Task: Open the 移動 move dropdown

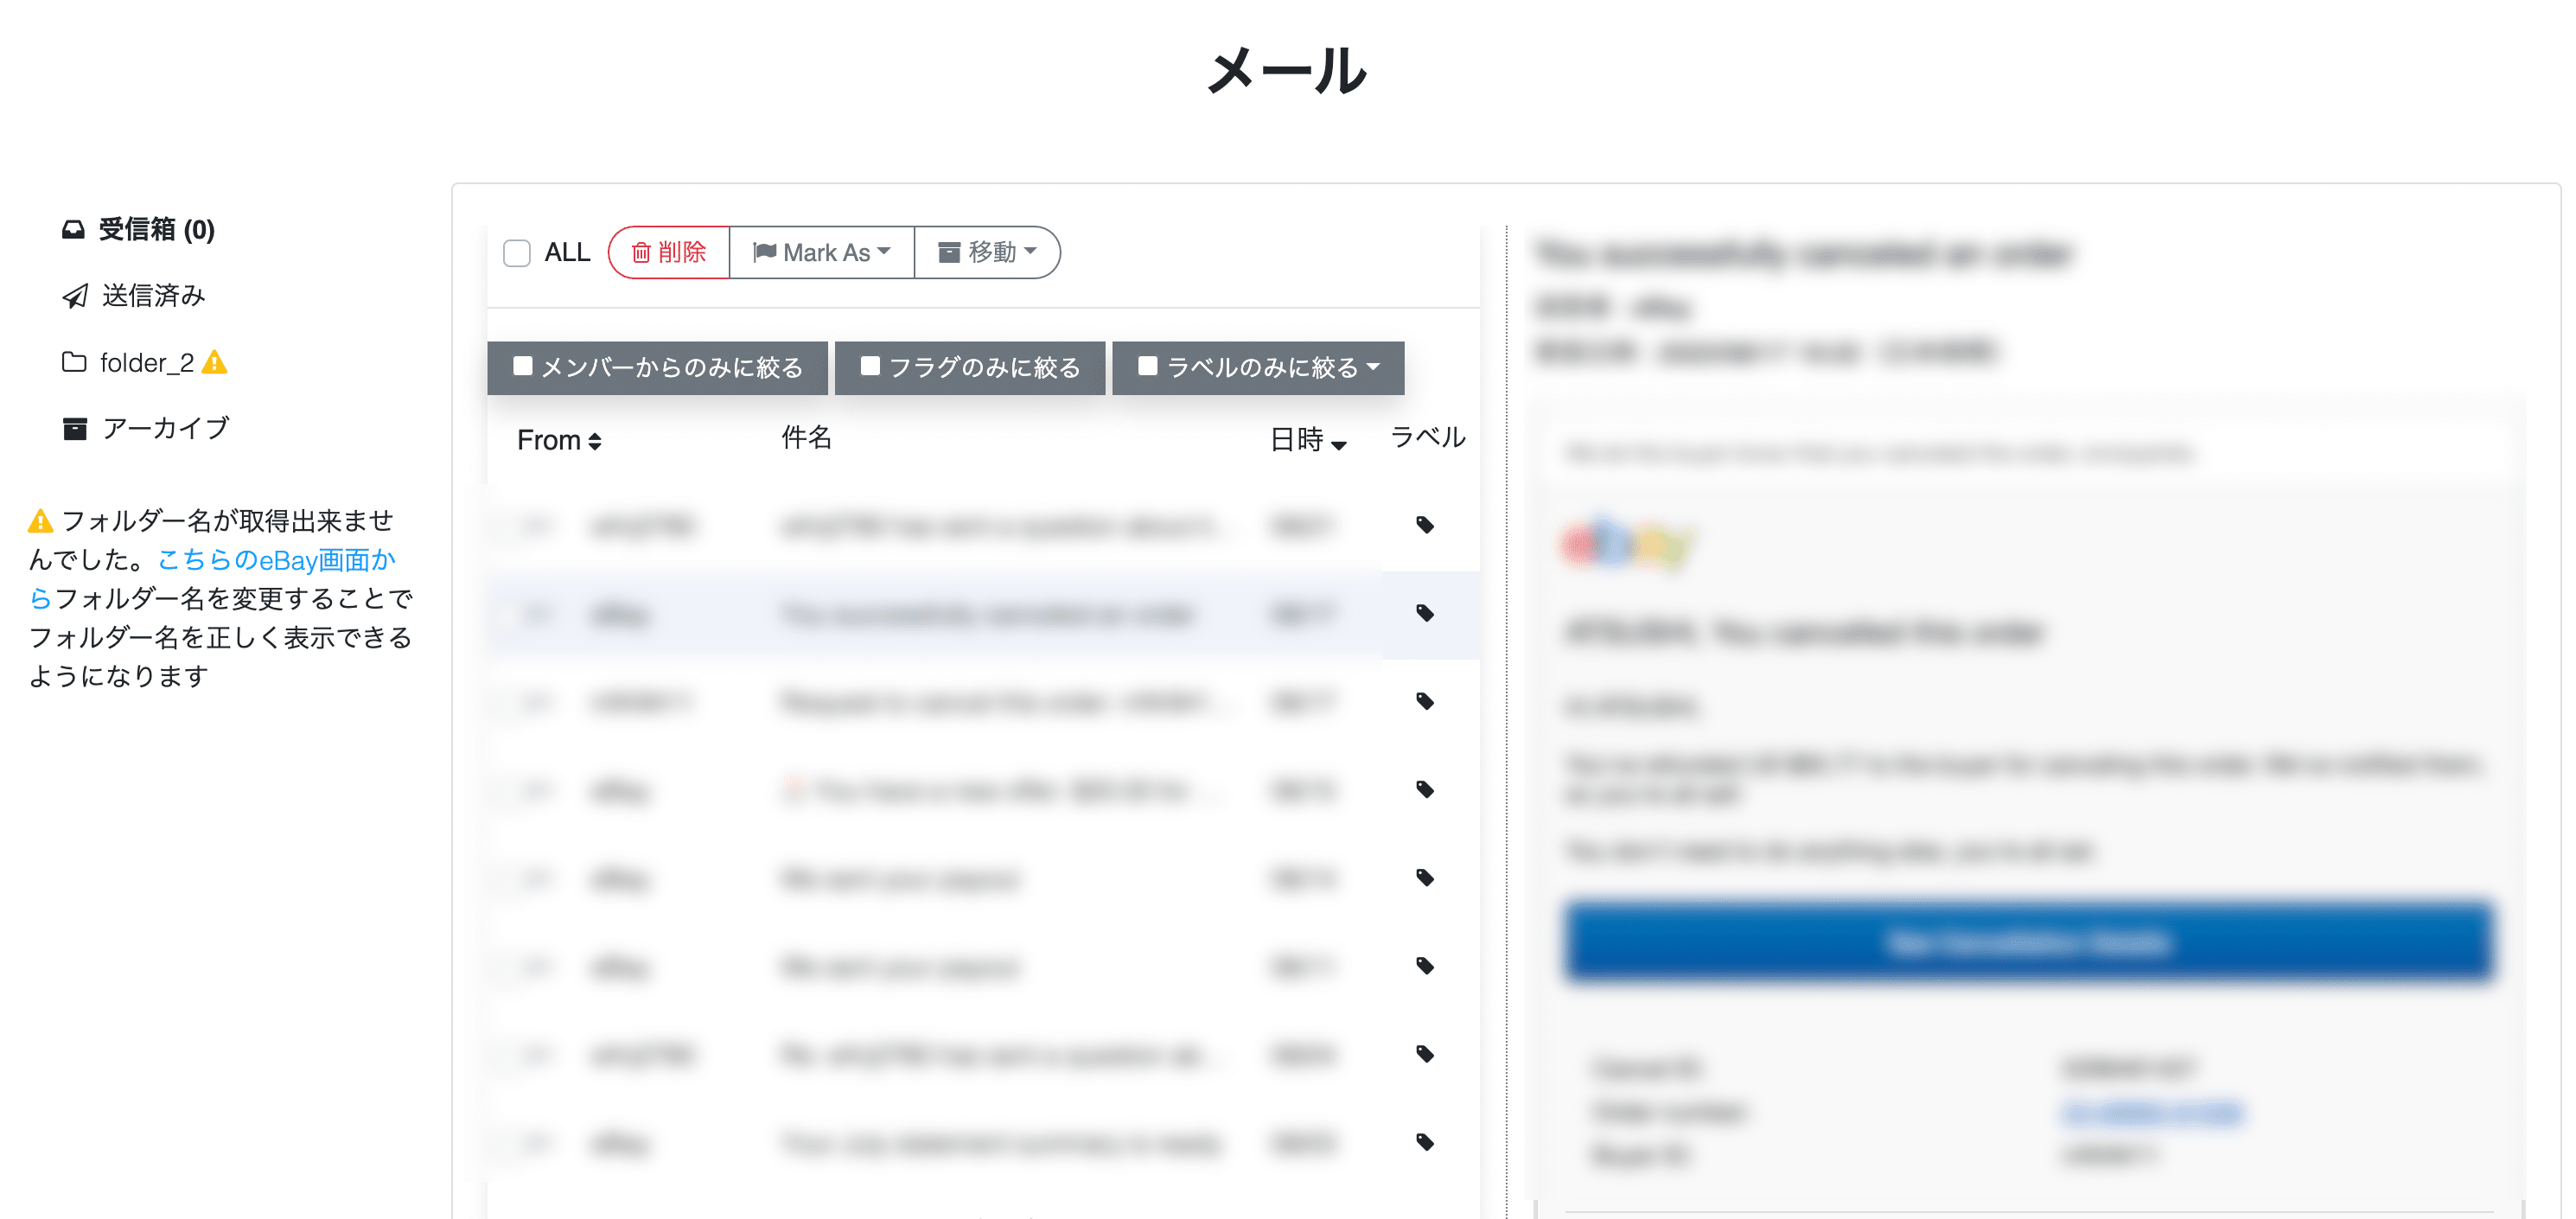Action: 987,253
